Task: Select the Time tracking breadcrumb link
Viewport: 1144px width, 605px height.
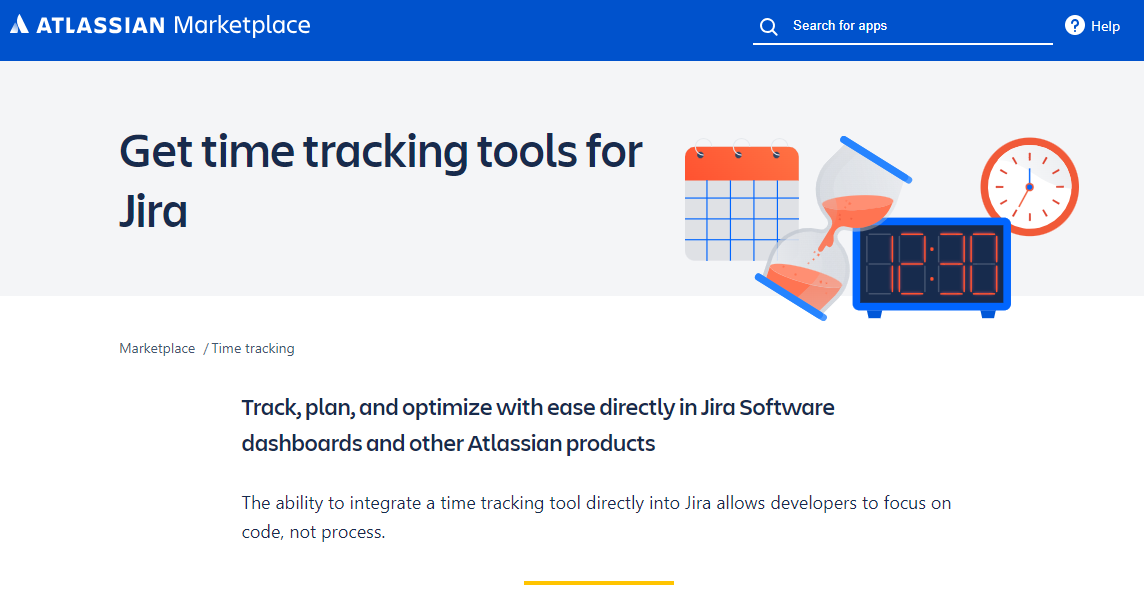Action: tap(251, 348)
